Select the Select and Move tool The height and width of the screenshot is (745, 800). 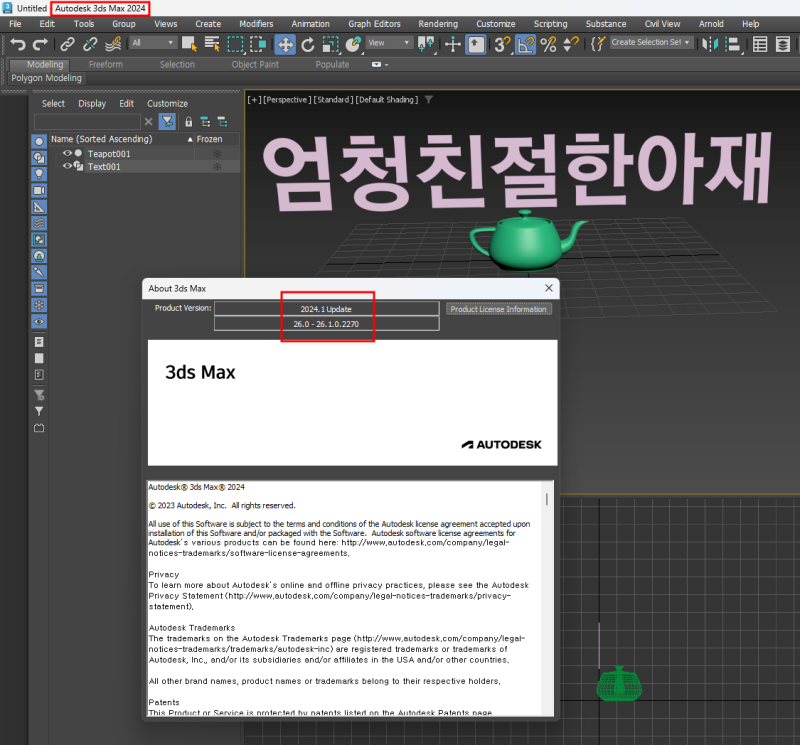coord(286,45)
